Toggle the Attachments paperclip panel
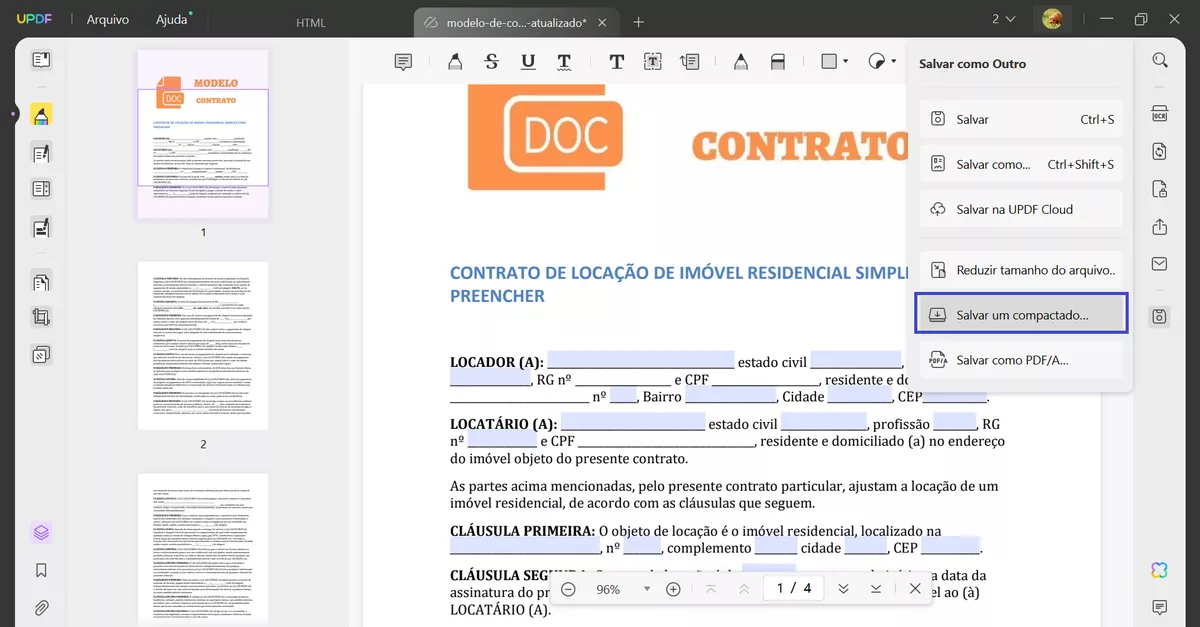 pyautogui.click(x=40, y=607)
